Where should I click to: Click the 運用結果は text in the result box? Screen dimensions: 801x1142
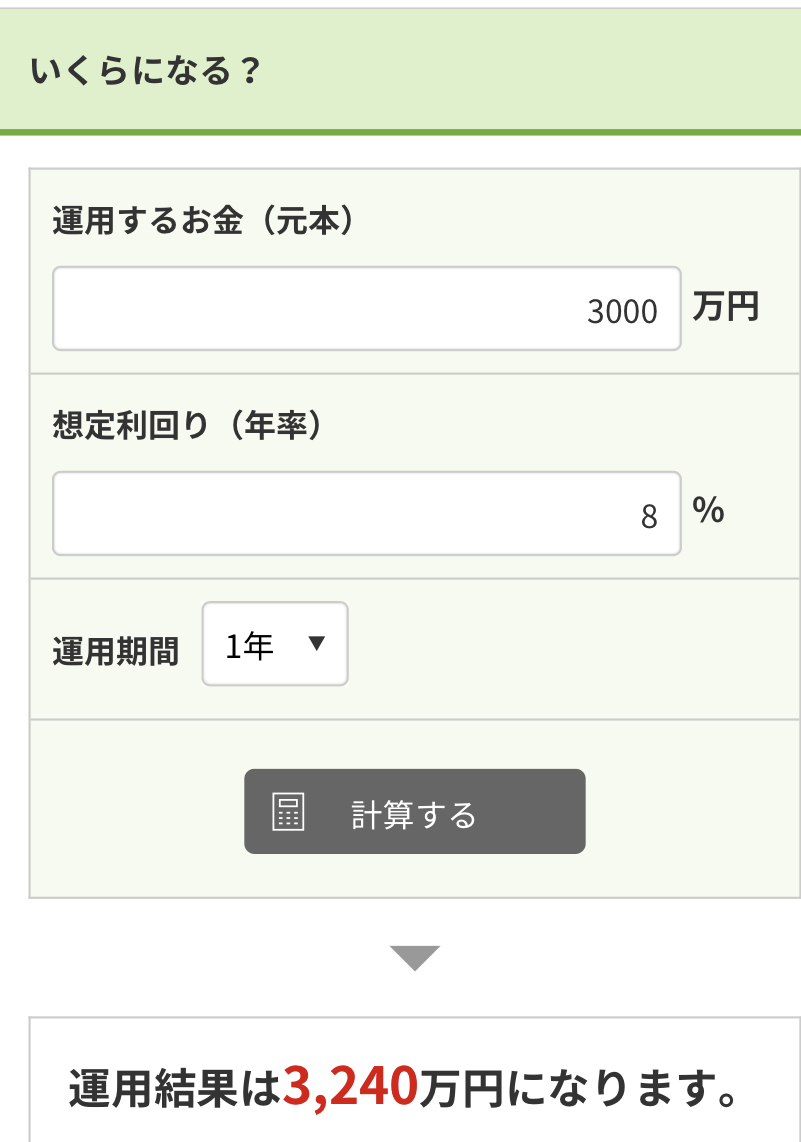175,1090
